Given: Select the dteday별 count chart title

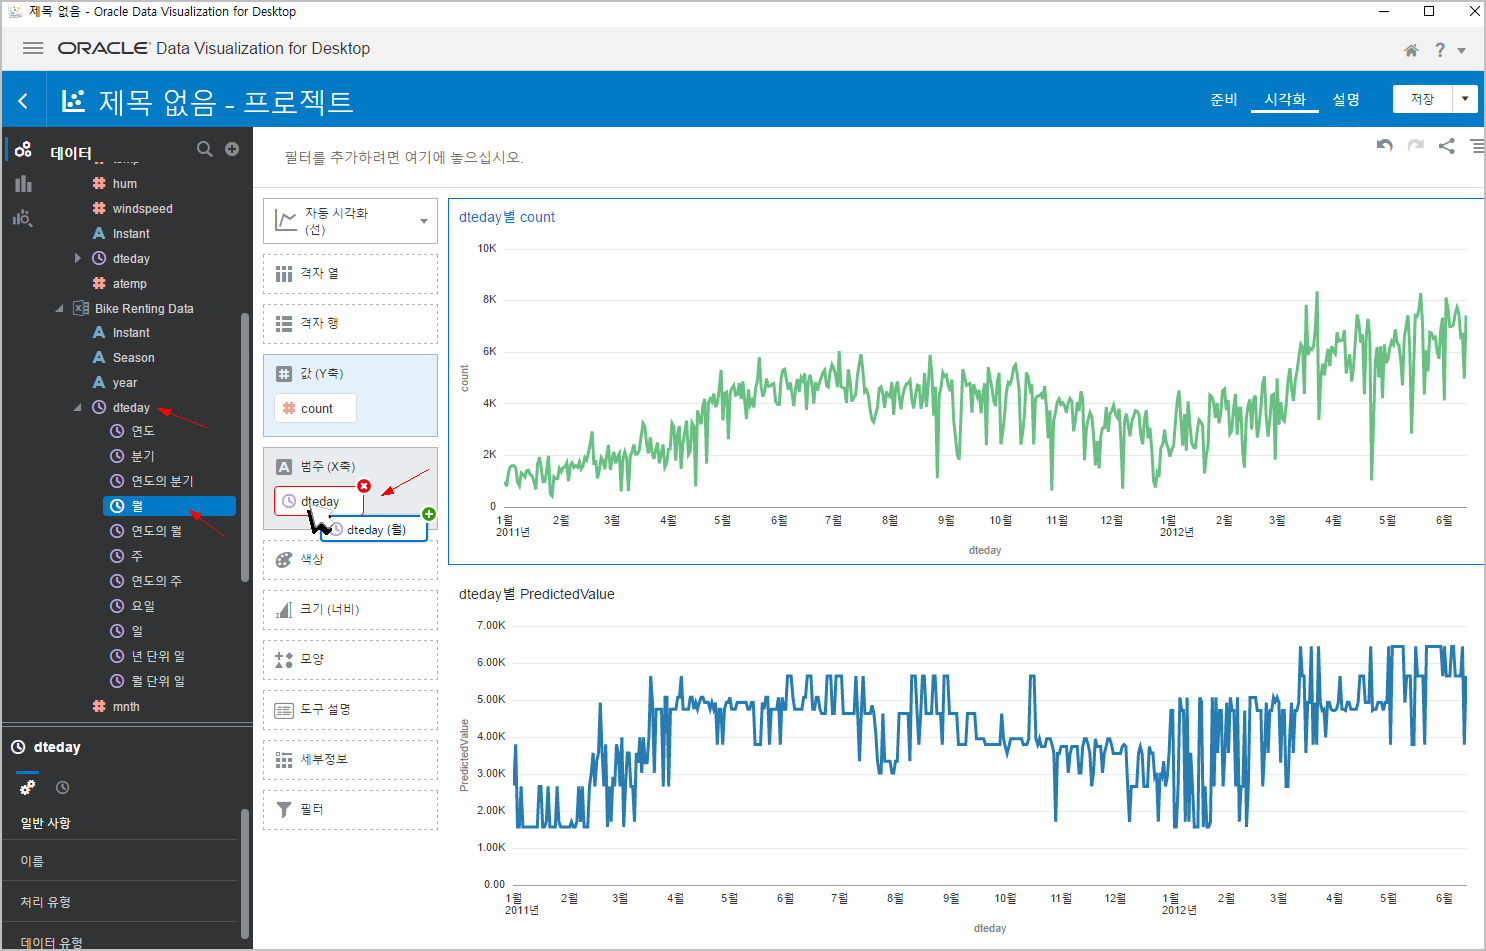Looking at the screenshot, I should click(507, 217).
